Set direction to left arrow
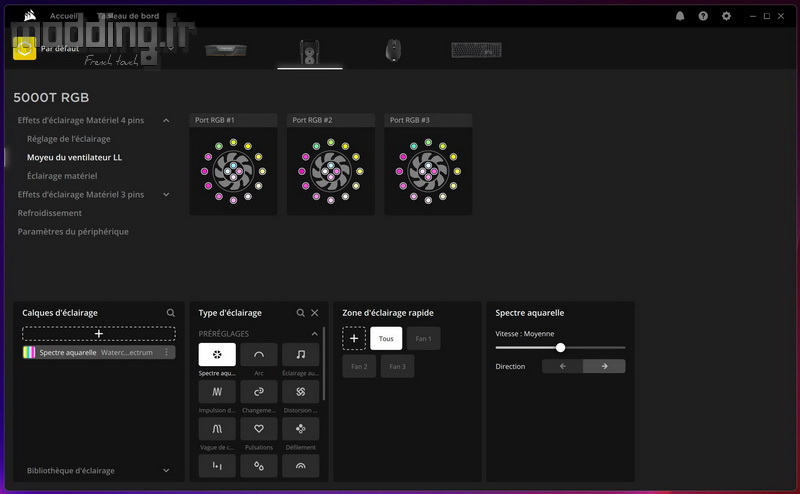This screenshot has height=494, width=800. coord(563,366)
